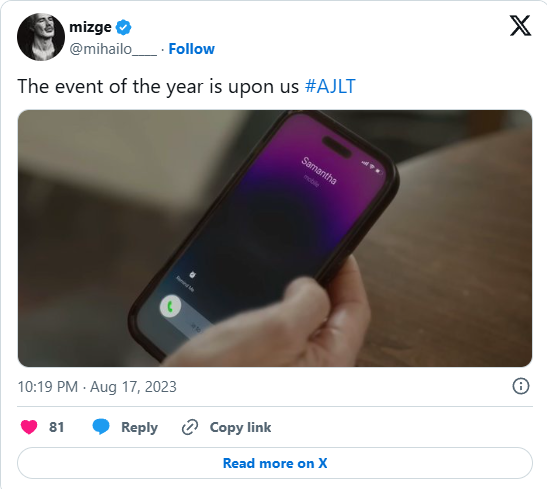Click the Reply label

pyautogui.click(x=139, y=427)
